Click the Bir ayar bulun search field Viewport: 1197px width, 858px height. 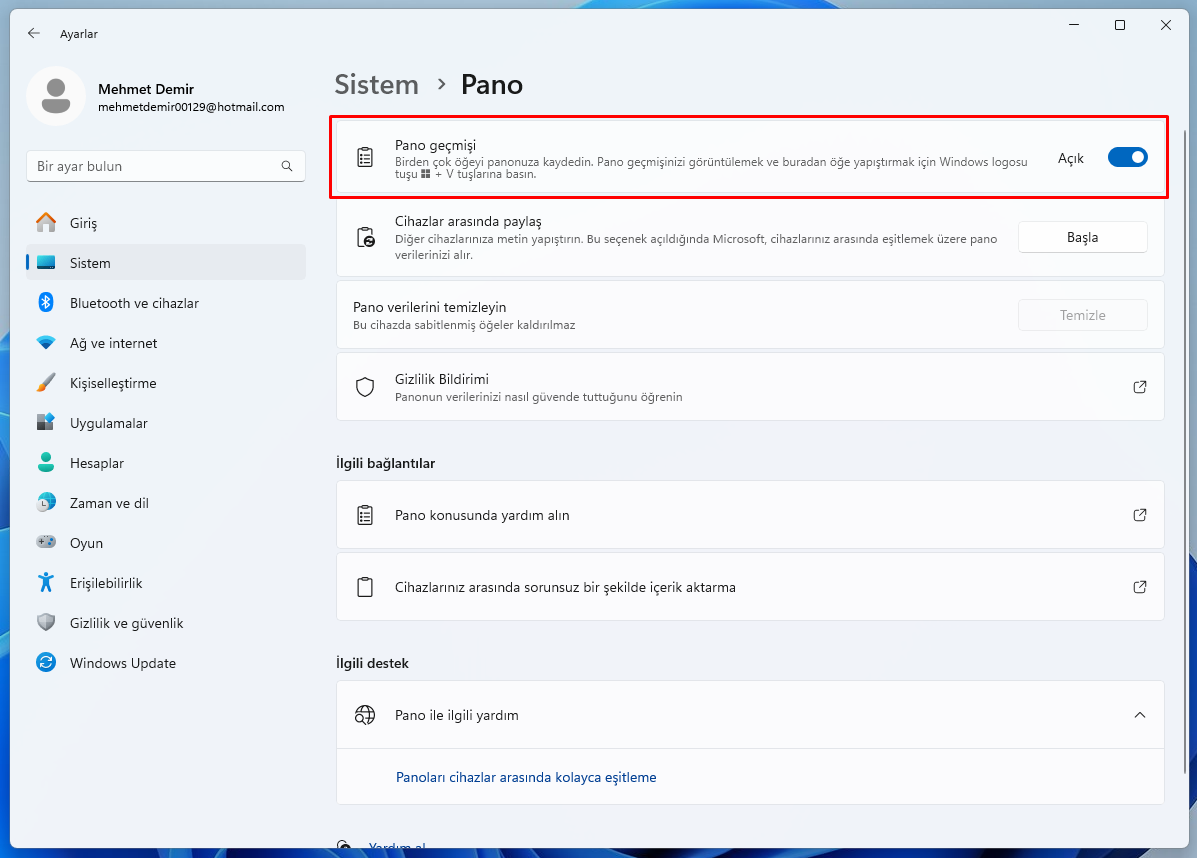coord(165,166)
